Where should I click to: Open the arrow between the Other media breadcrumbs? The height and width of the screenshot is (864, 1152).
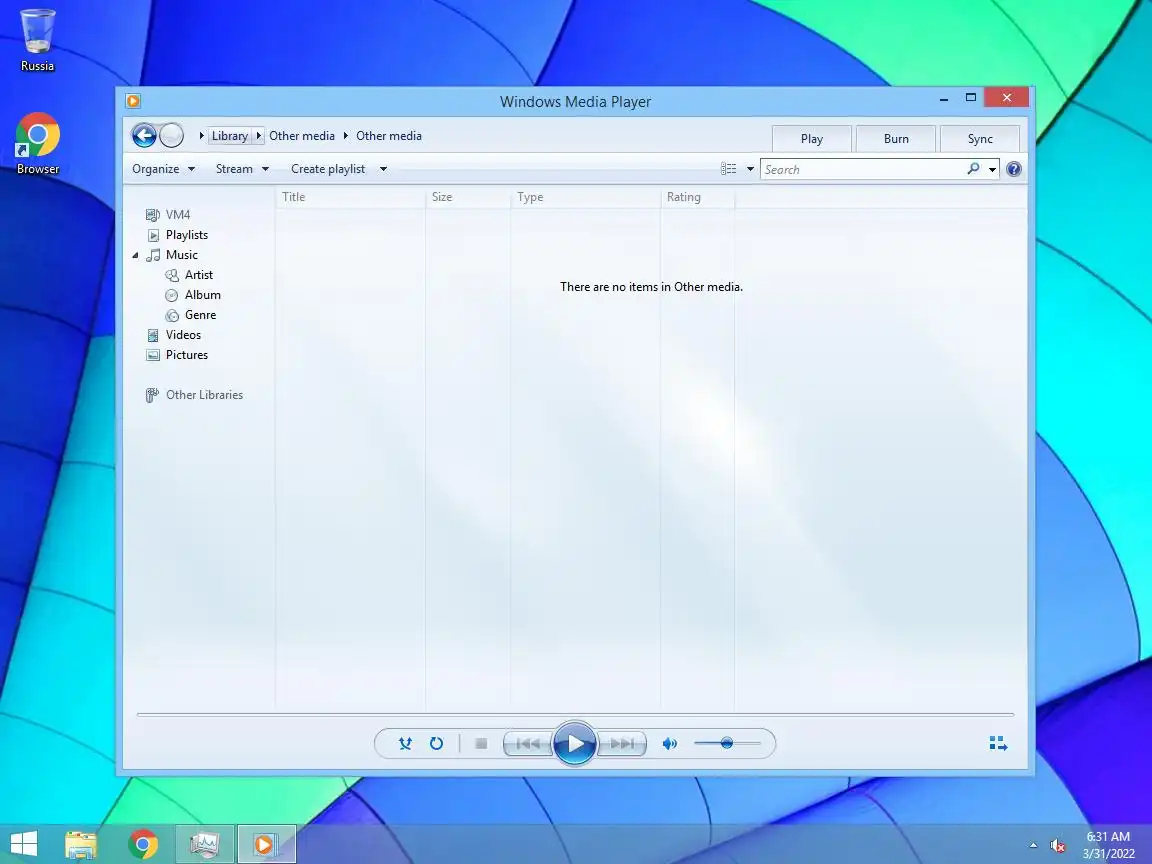tap(345, 136)
